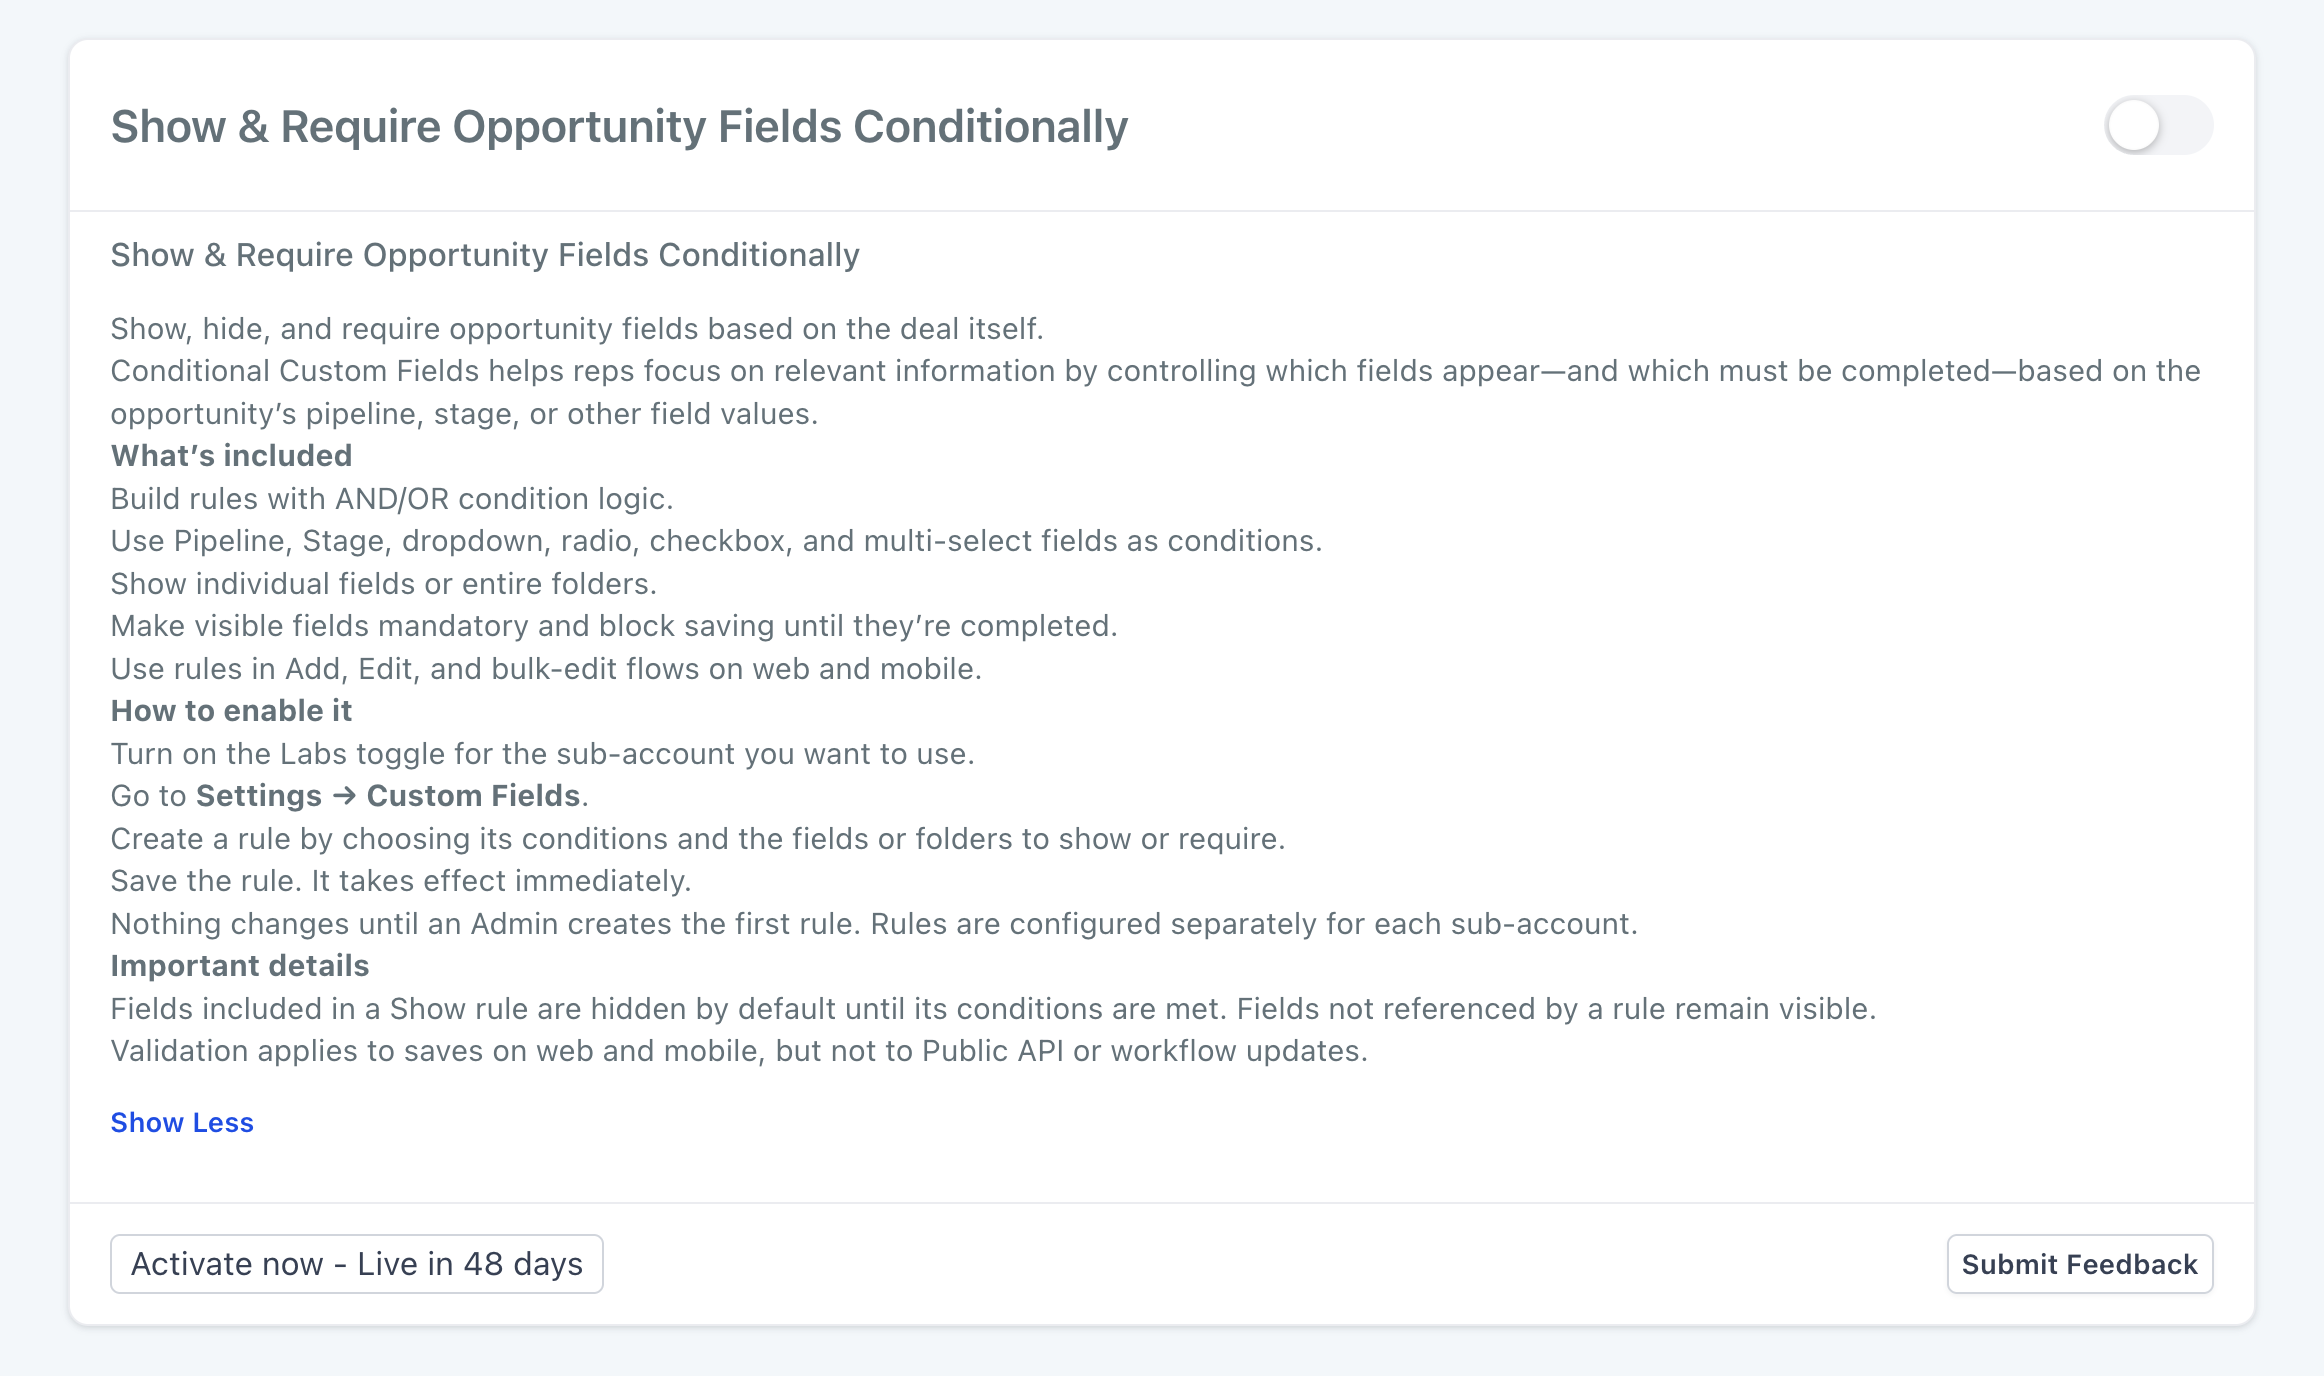The image size is (2324, 1376).
Task: Select the How to enable it heading
Action: [x=231, y=711]
